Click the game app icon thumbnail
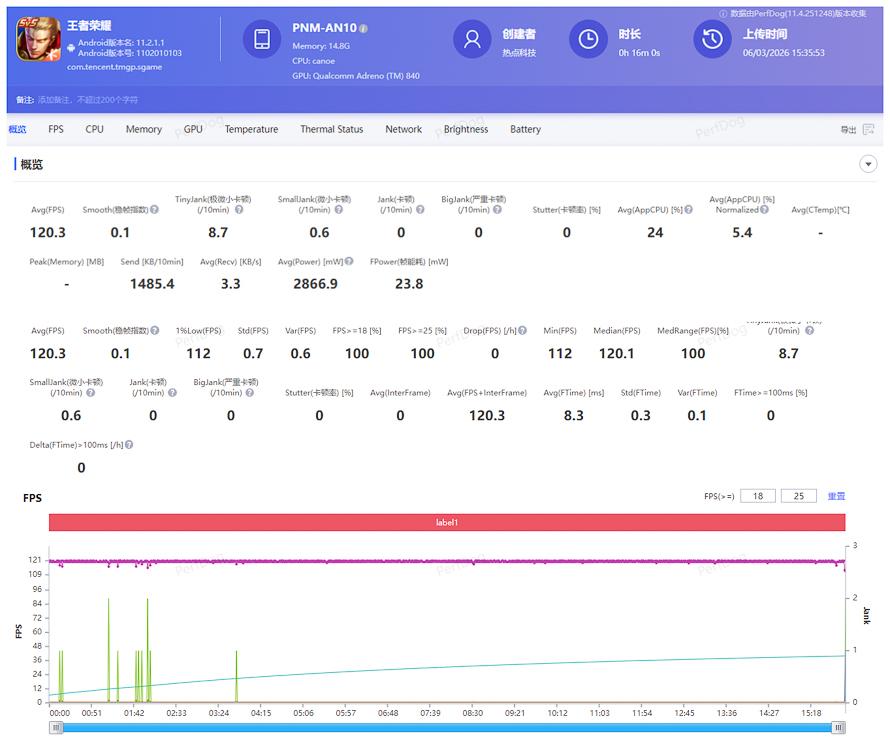890x744 pixels. click(39, 41)
